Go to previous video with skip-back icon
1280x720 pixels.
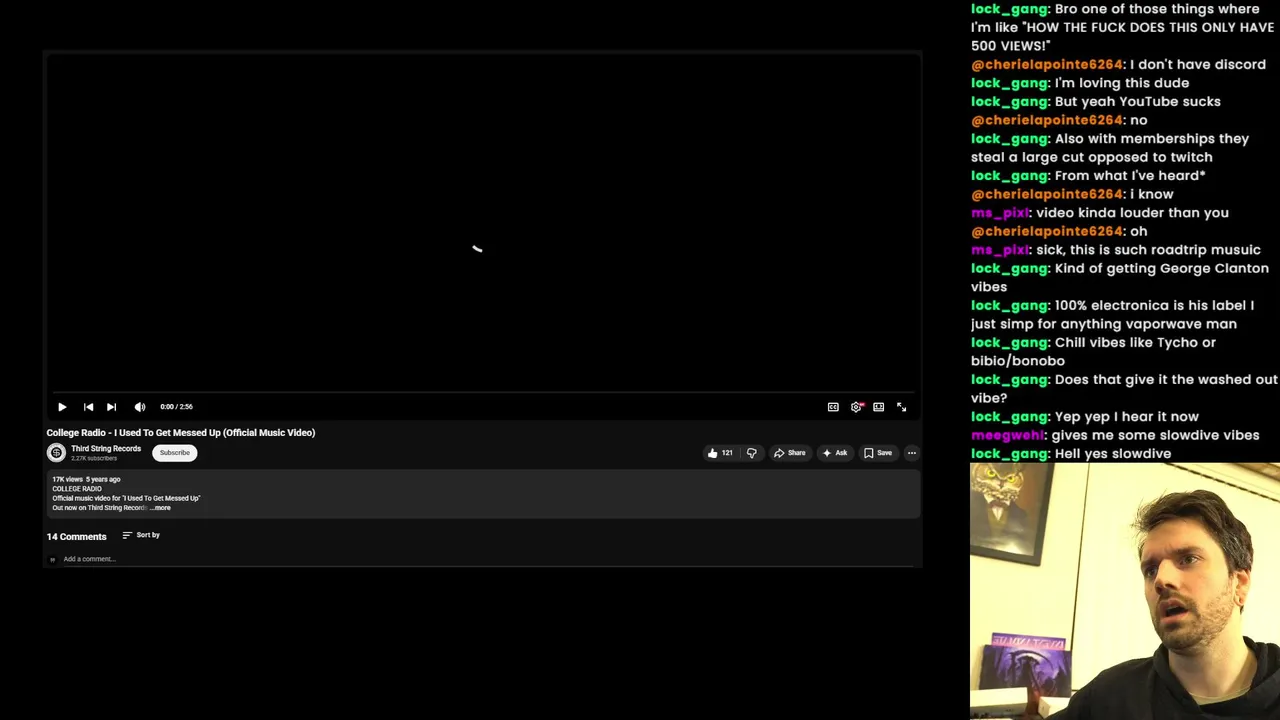[x=88, y=407]
